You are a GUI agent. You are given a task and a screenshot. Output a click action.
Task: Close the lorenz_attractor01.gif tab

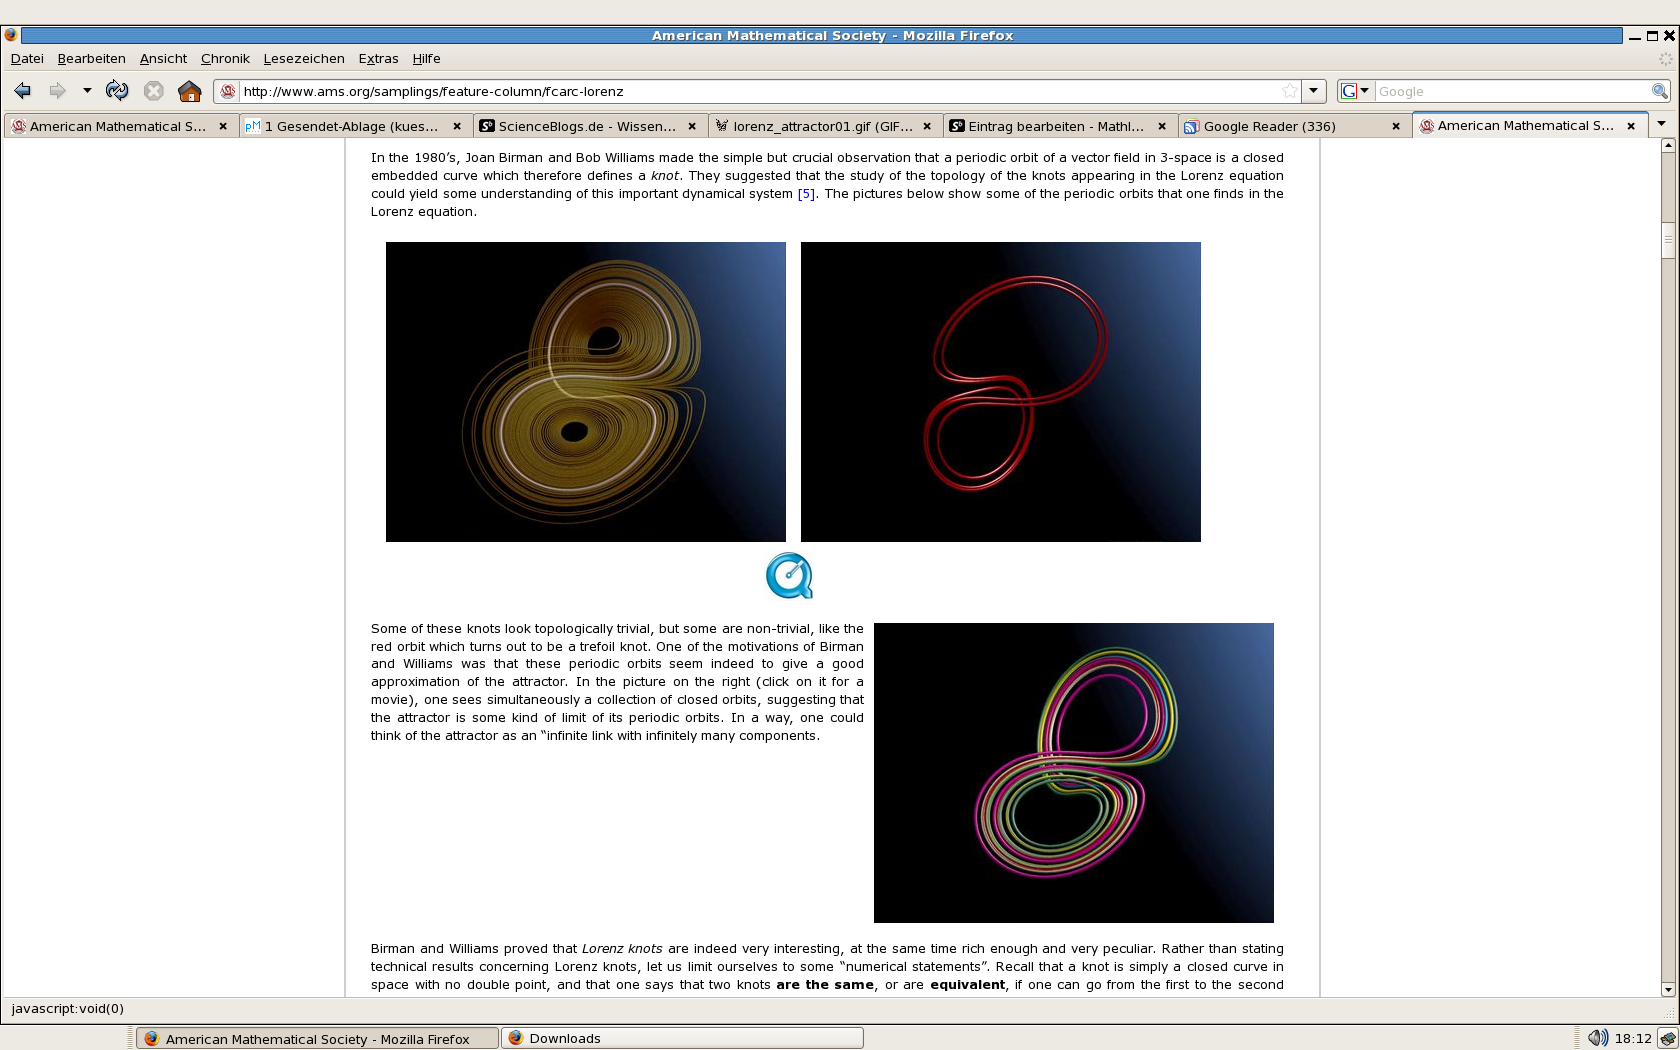pyautogui.click(x=927, y=126)
